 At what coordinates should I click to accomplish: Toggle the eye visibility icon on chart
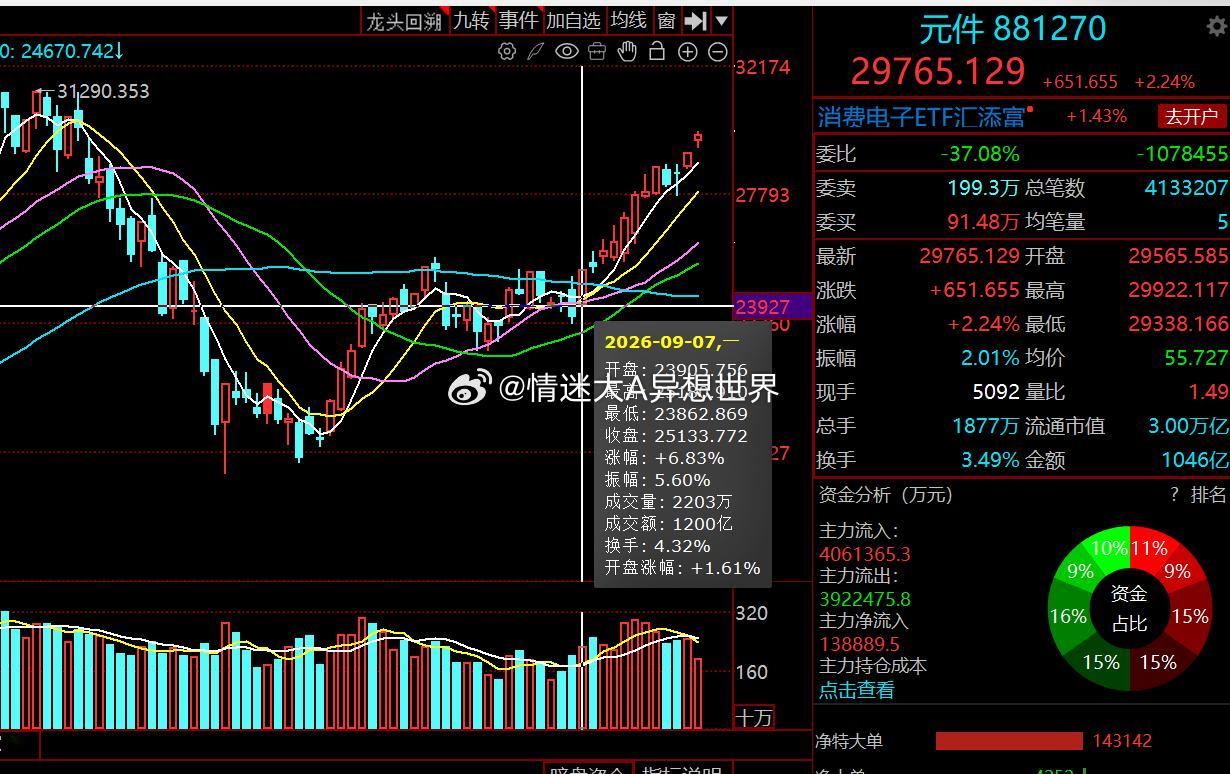click(x=567, y=51)
